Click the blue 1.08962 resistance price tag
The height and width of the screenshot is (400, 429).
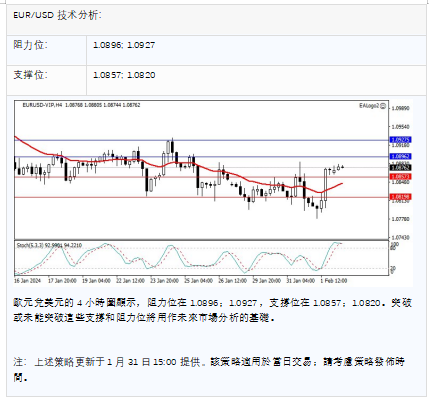tap(400, 156)
